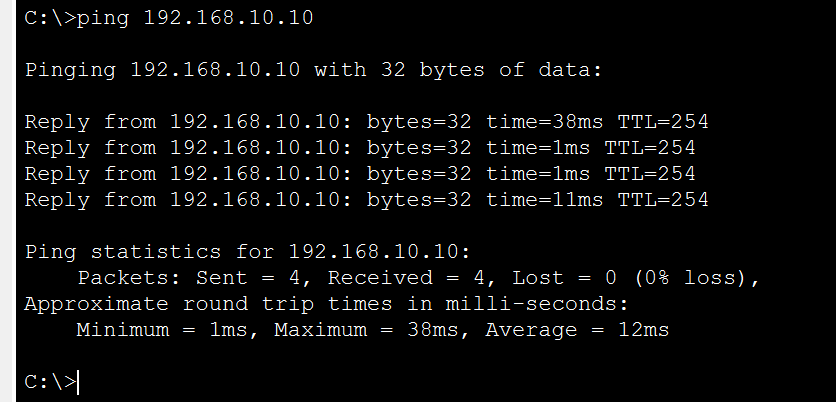Click the 'Ping statistics for' heading line
Screen dimensions: 836x402
[x=248, y=252]
